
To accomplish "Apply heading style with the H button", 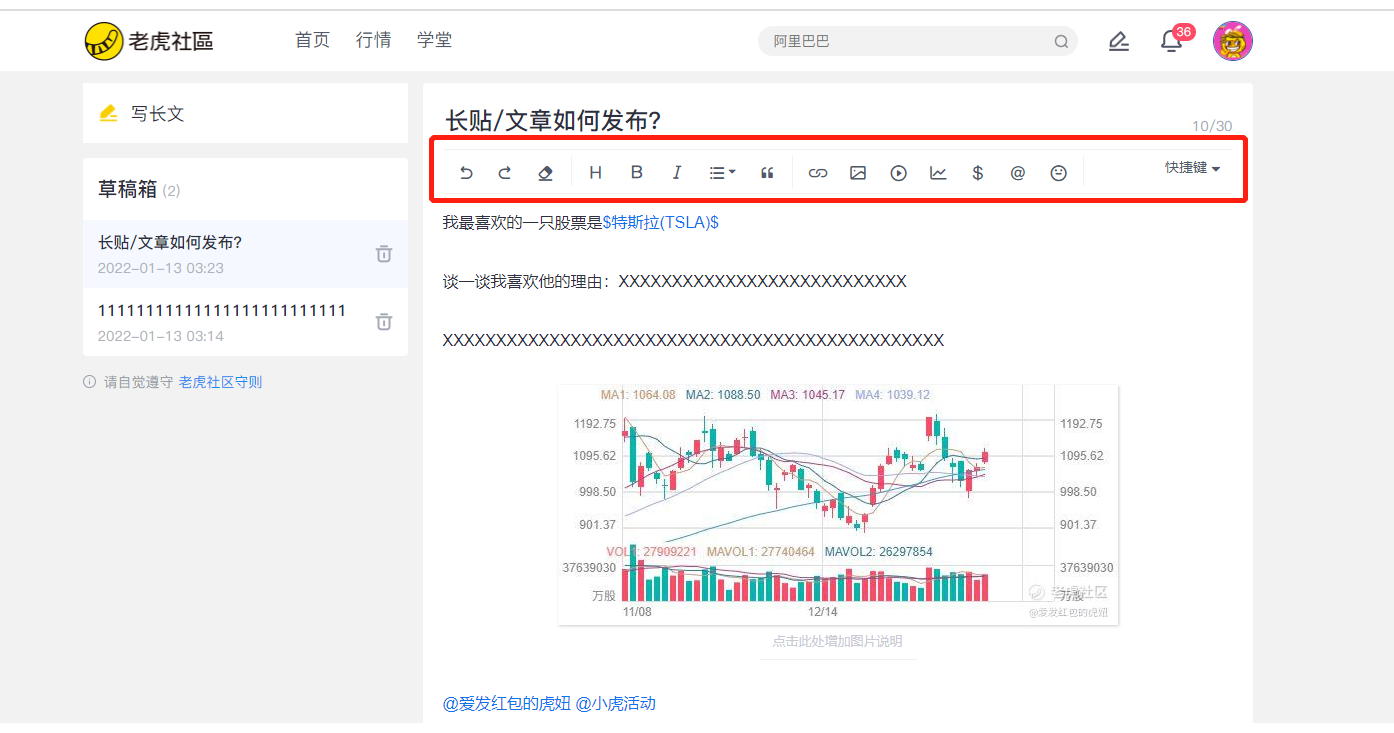I will click(x=596, y=173).
